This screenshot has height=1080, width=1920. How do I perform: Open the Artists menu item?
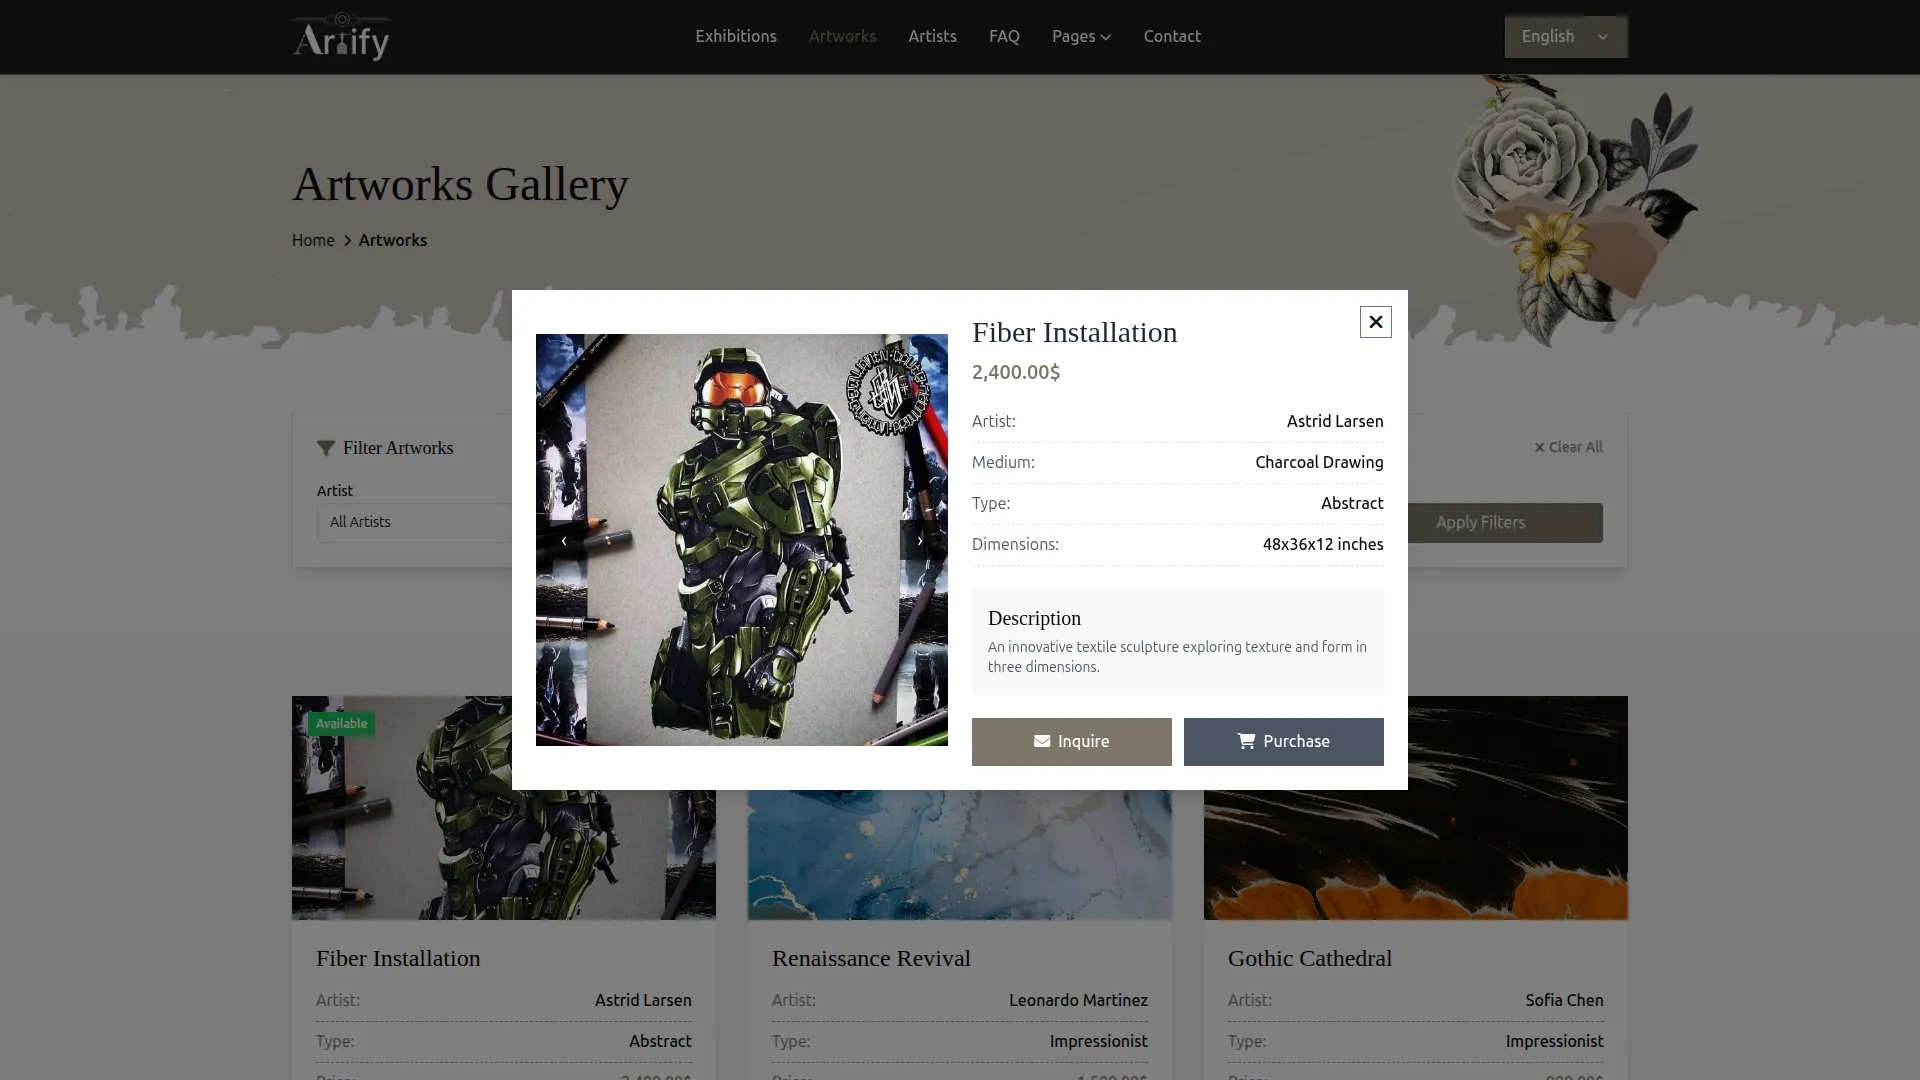(x=931, y=37)
